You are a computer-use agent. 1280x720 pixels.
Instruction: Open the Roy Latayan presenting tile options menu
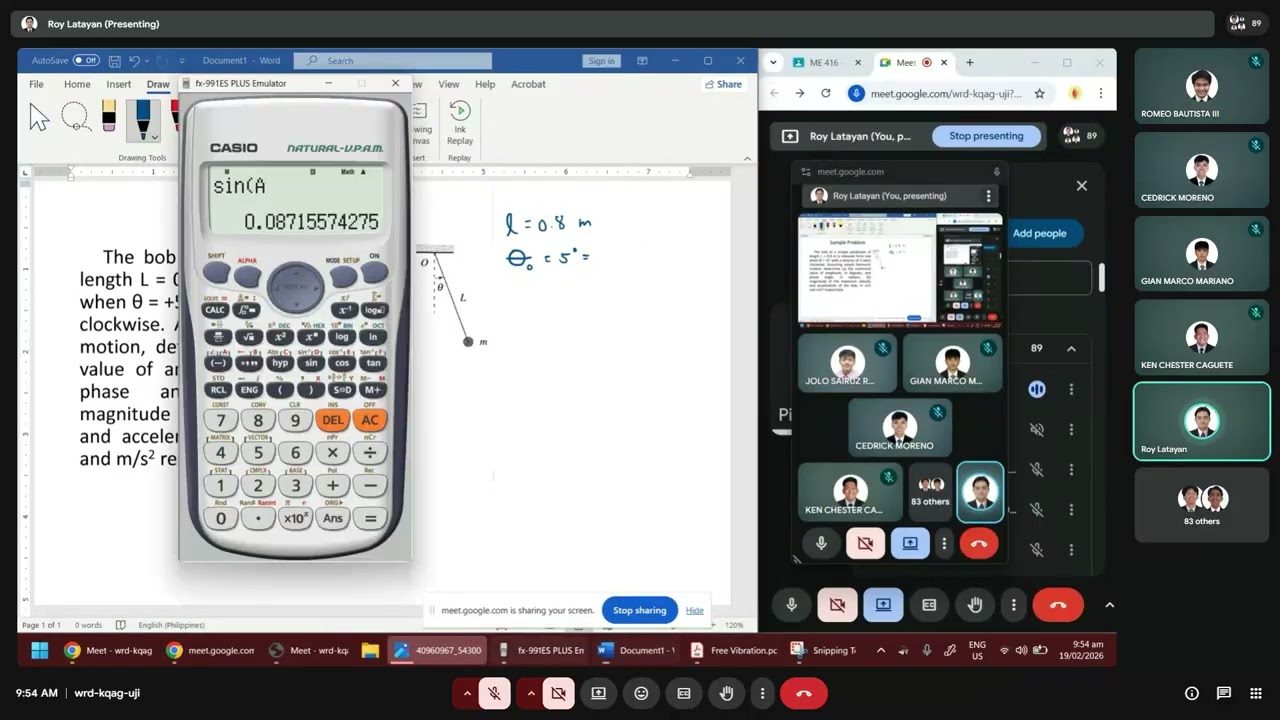pos(988,196)
